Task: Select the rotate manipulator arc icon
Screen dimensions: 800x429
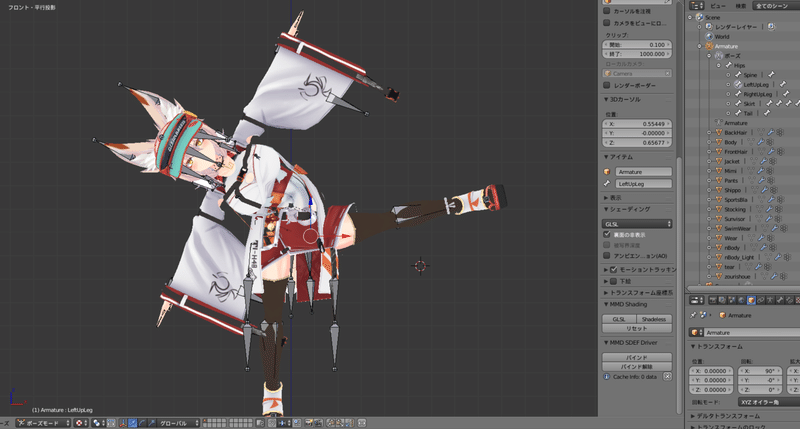Action: (142, 423)
